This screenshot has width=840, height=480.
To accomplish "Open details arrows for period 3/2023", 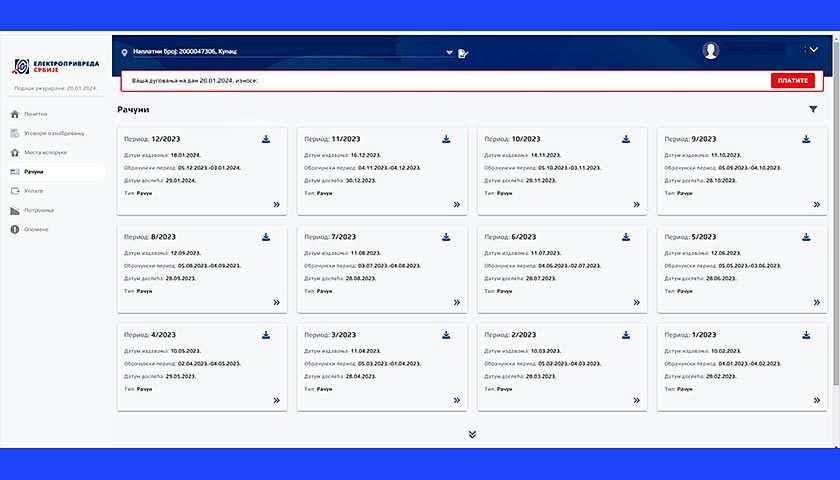I will pyautogui.click(x=456, y=401).
